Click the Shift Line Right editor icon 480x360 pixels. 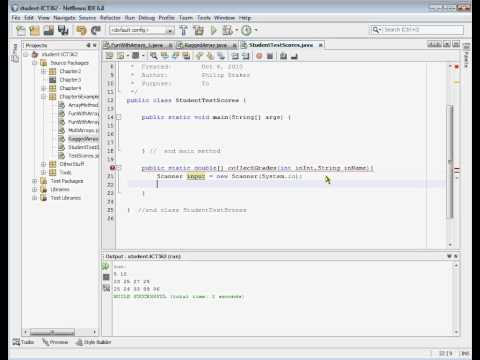246,56
